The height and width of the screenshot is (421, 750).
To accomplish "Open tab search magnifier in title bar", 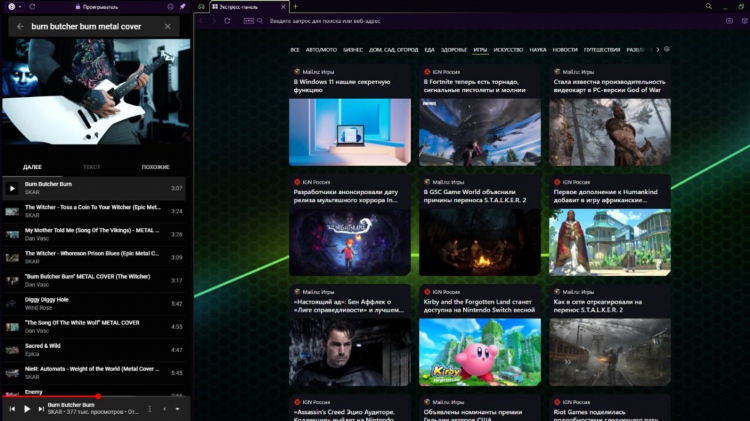I will pyautogui.click(x=708, y=6).
